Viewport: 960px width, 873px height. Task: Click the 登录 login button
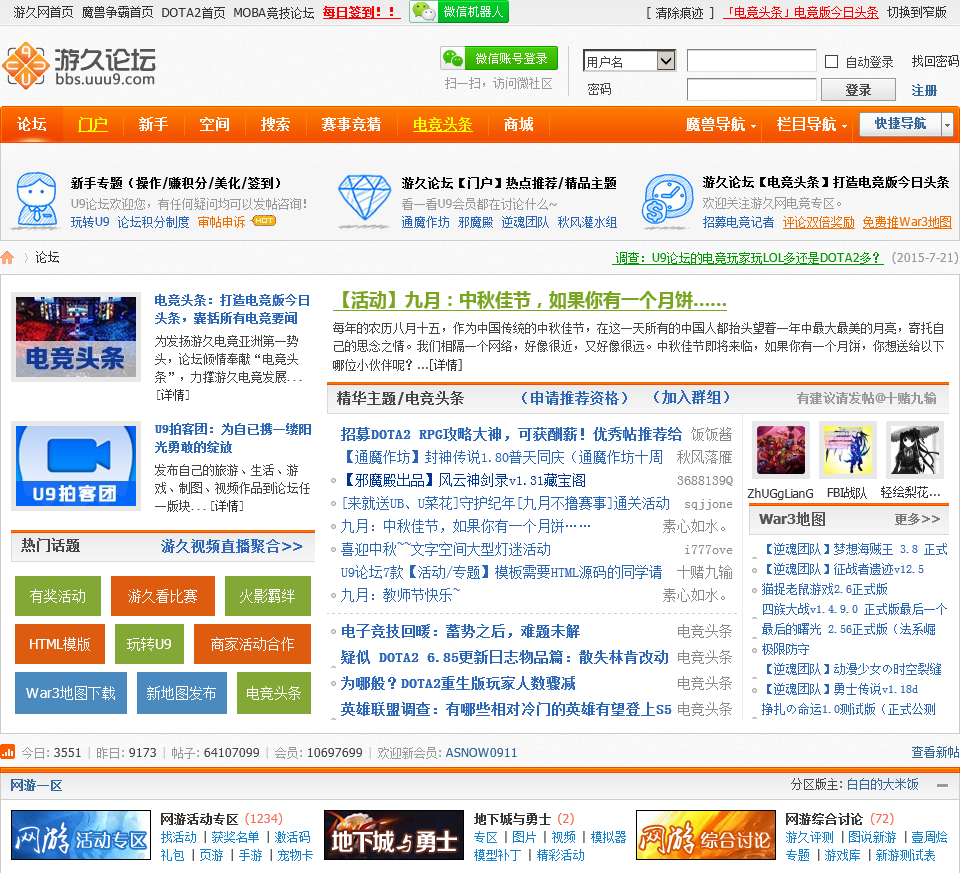(x=858, y=90)
